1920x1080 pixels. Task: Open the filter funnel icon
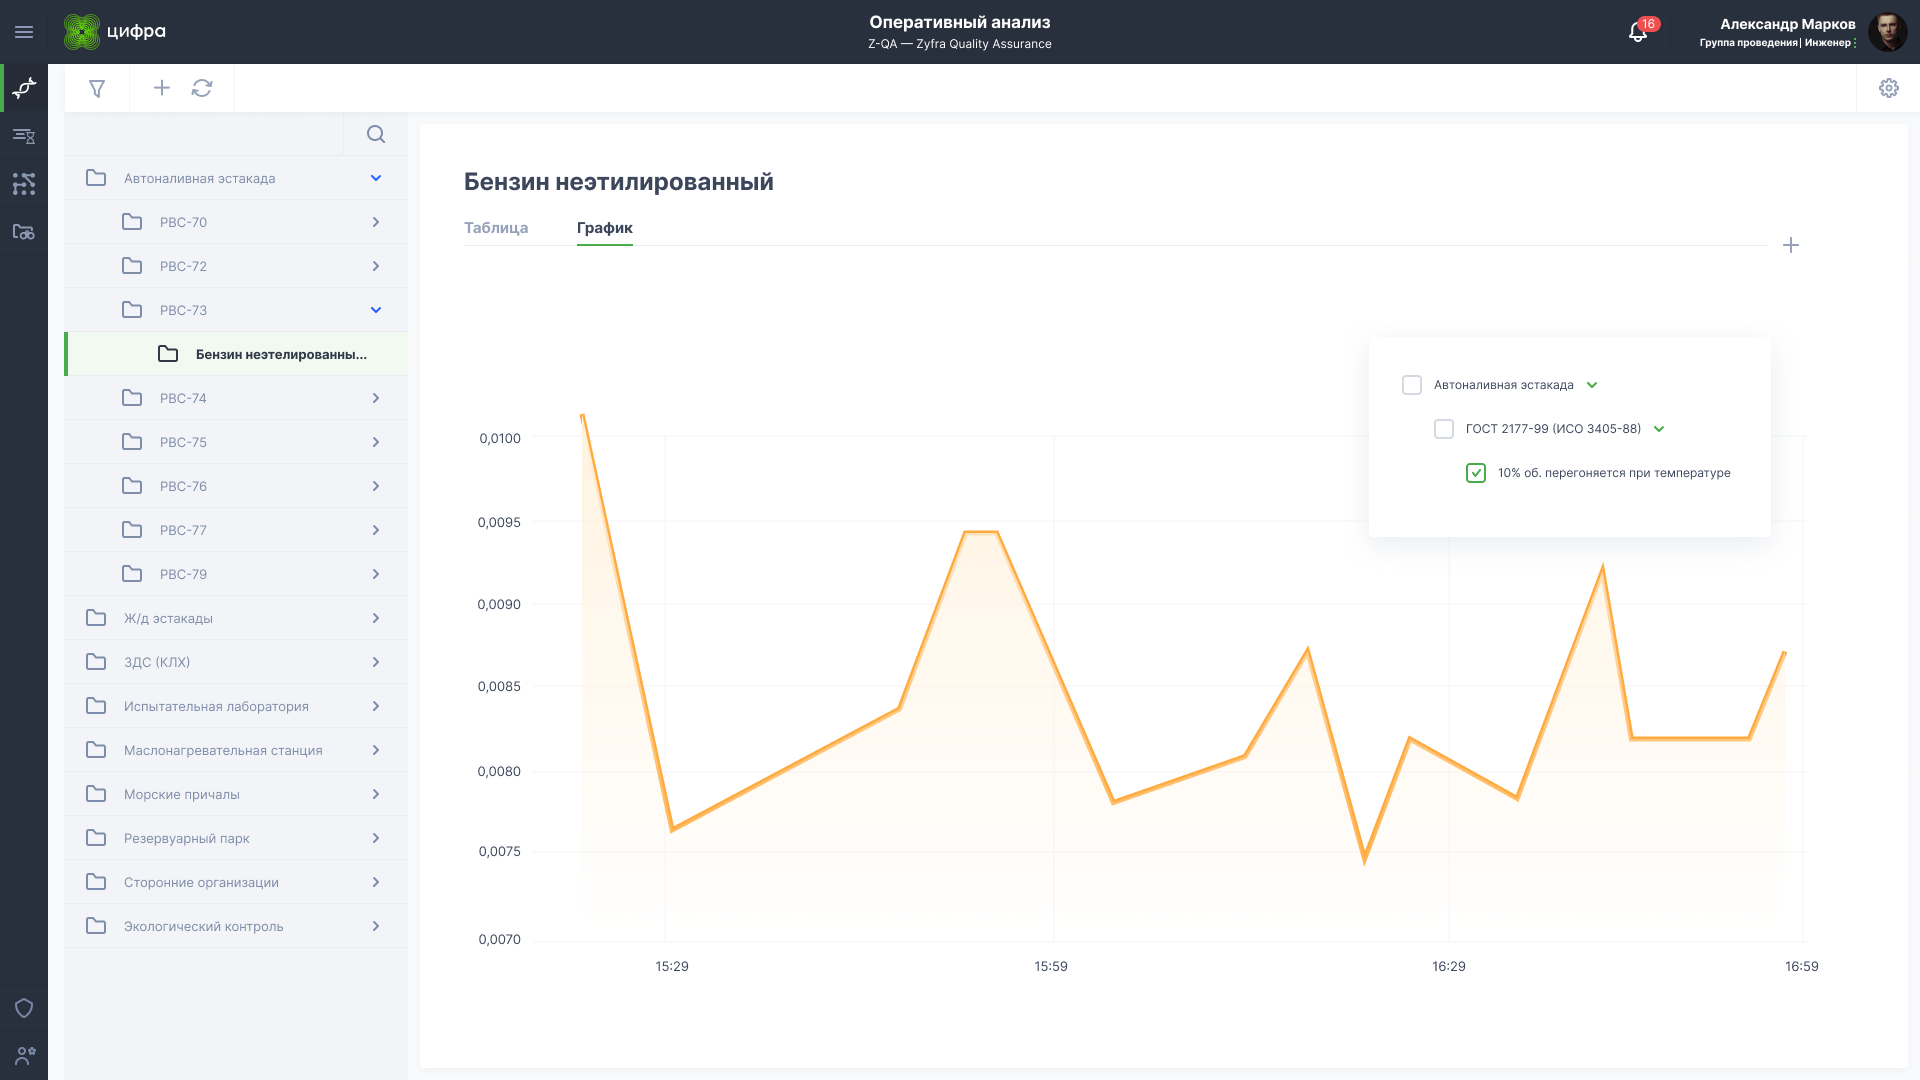[97, 88]
